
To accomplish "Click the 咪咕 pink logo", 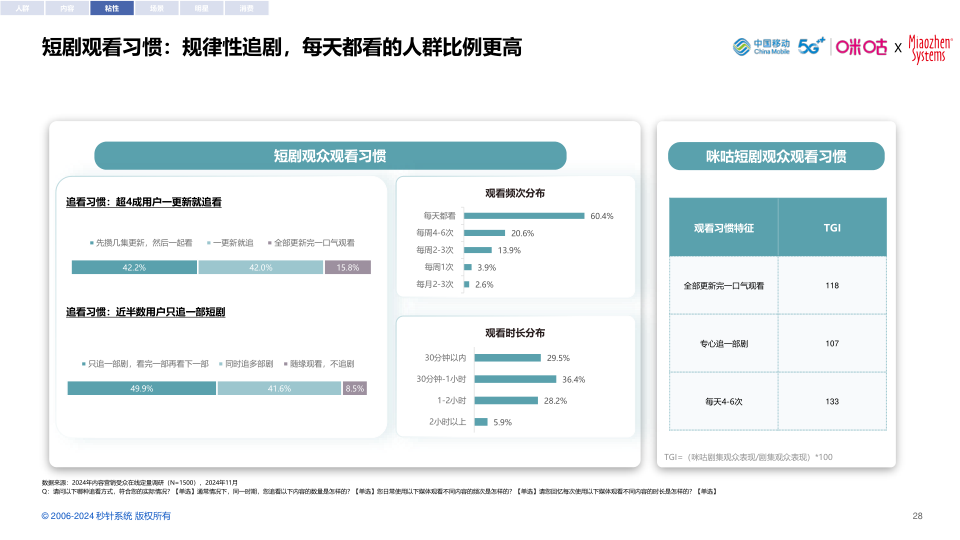I will pyautogui.click(x=861, y=47).
